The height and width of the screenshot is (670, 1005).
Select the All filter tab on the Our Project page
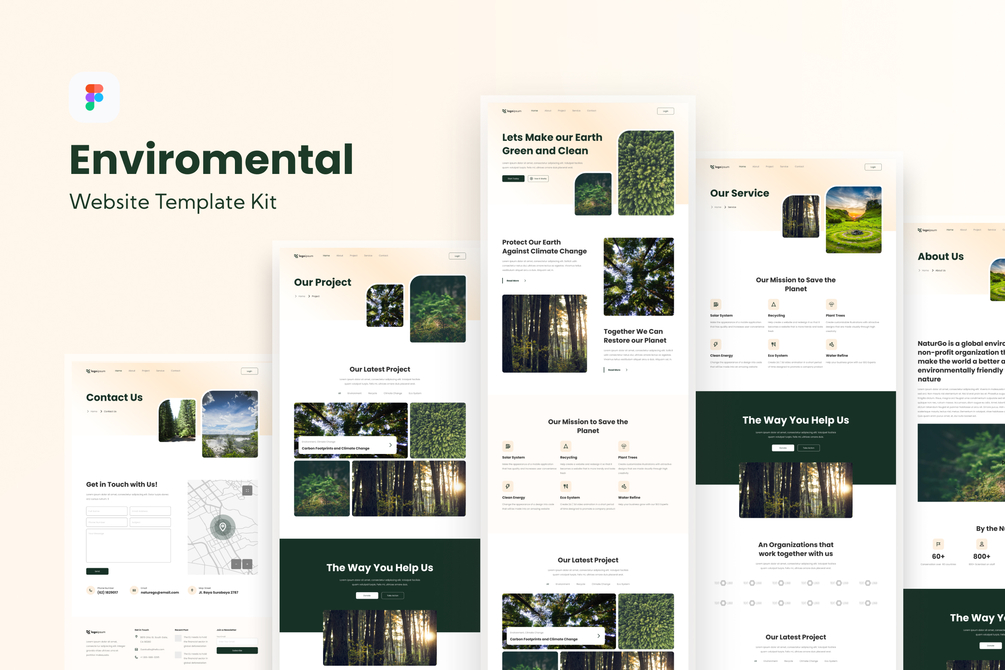[x=340, y=393]
